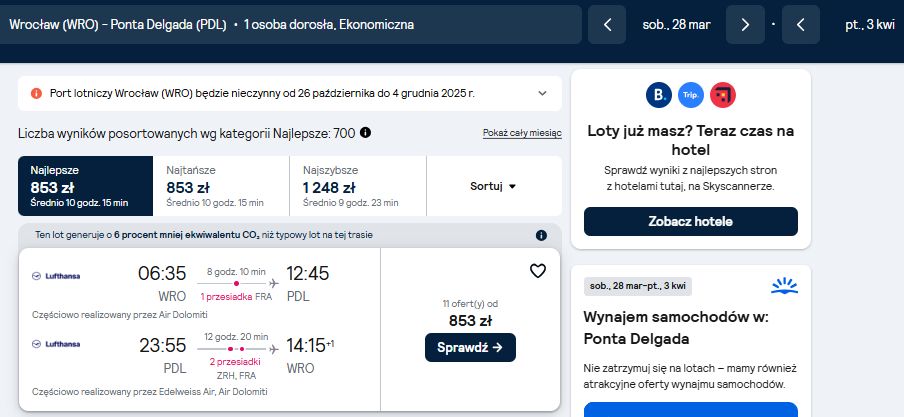The height and width of the screenshot is (417, 904).
Task: Click the Trip.com logo icon
Action: click(691, 95)
